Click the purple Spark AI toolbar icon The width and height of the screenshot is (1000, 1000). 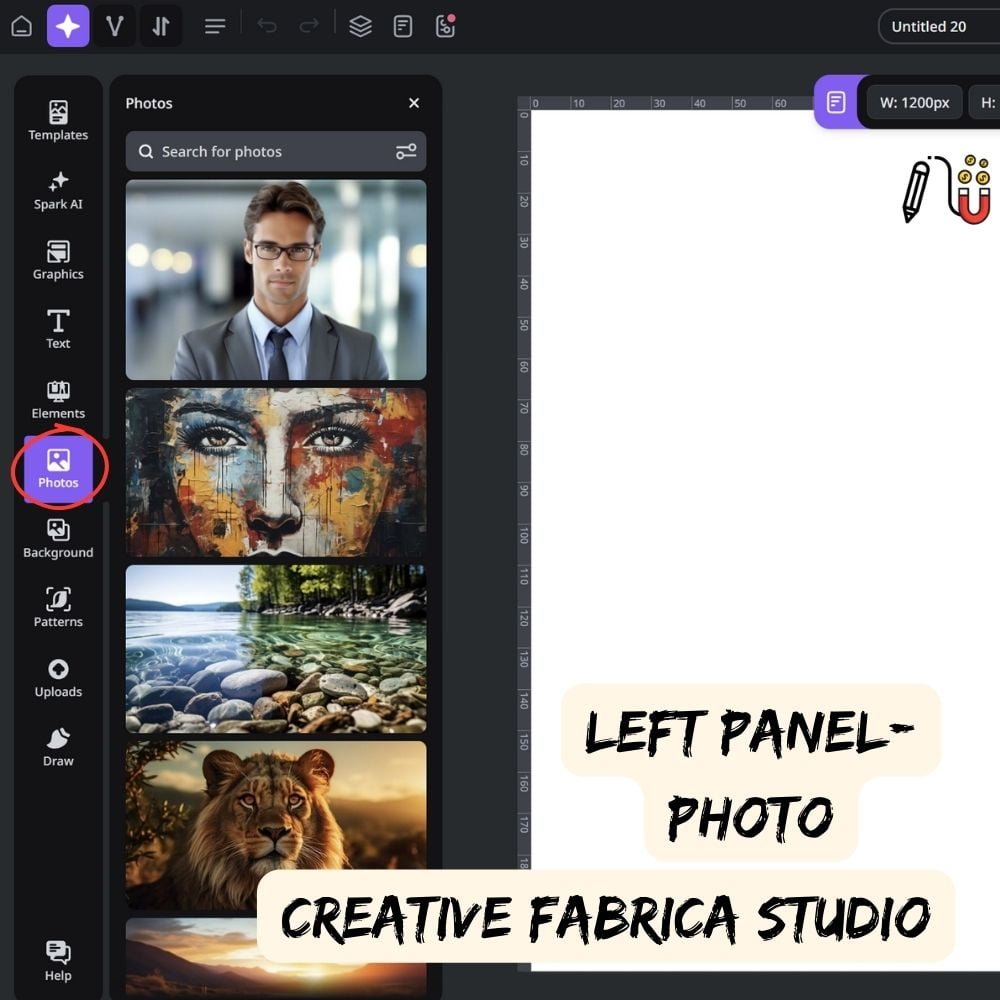click(x=68, y=25)
